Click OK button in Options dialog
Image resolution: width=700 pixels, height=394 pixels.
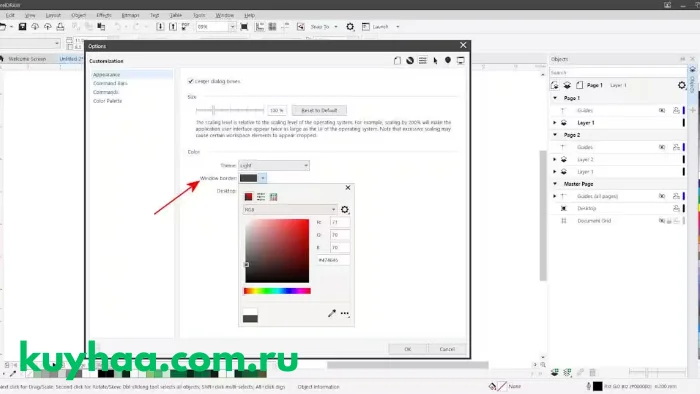(x=408, y=349)
